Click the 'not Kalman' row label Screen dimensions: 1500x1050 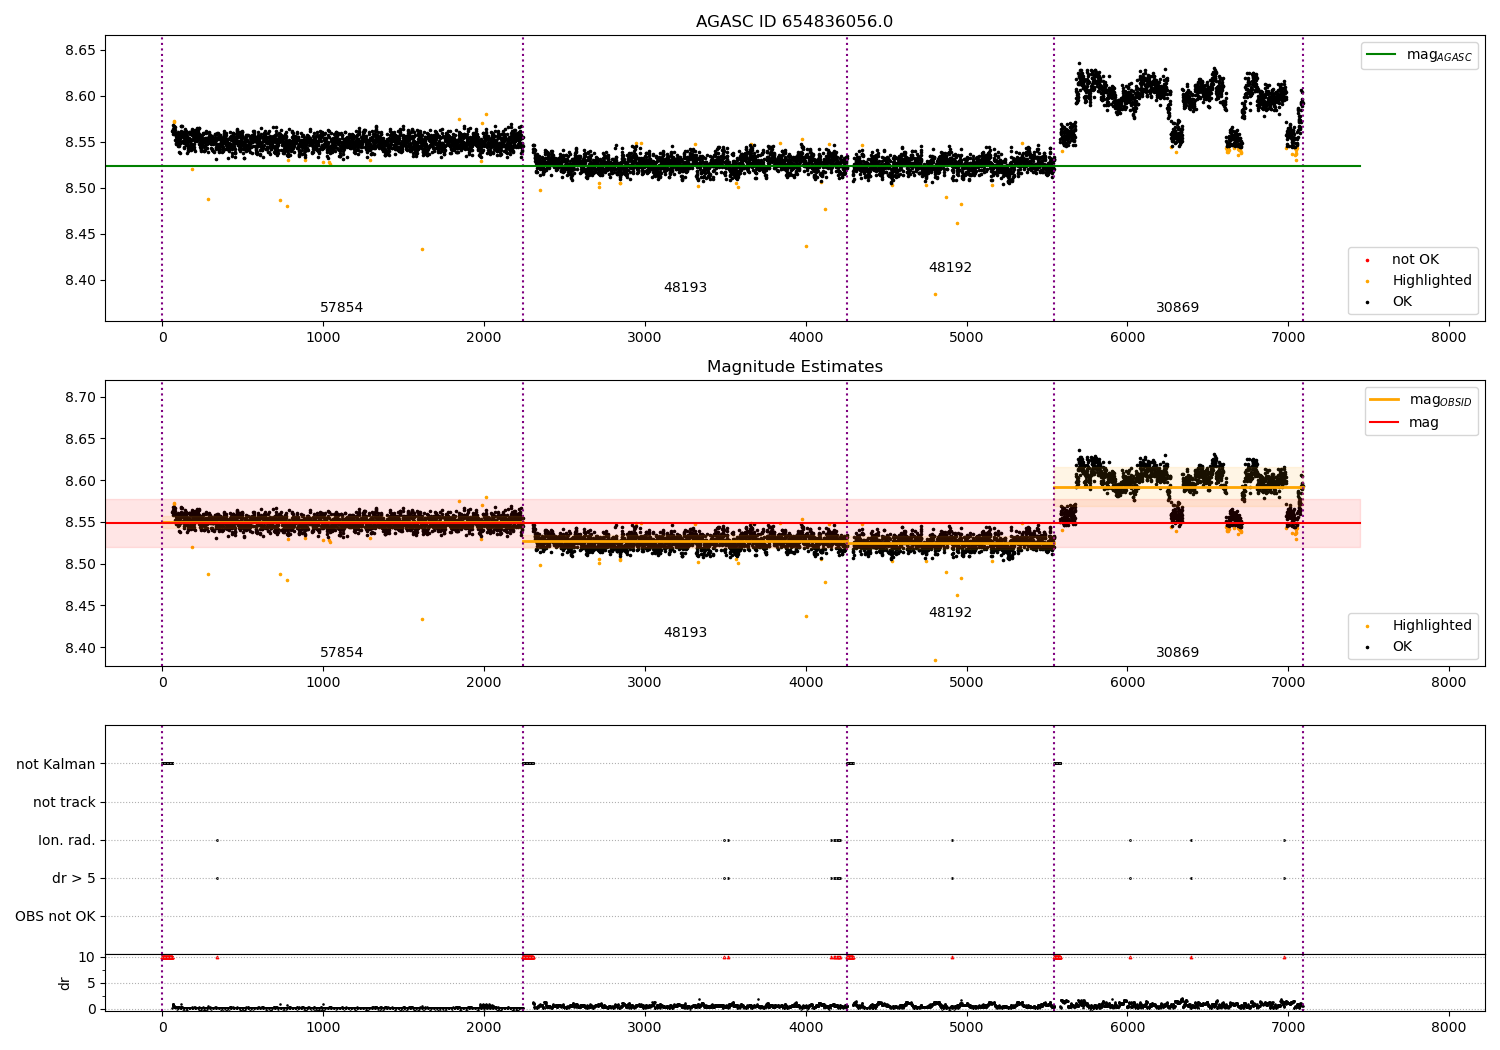(56, 765)
